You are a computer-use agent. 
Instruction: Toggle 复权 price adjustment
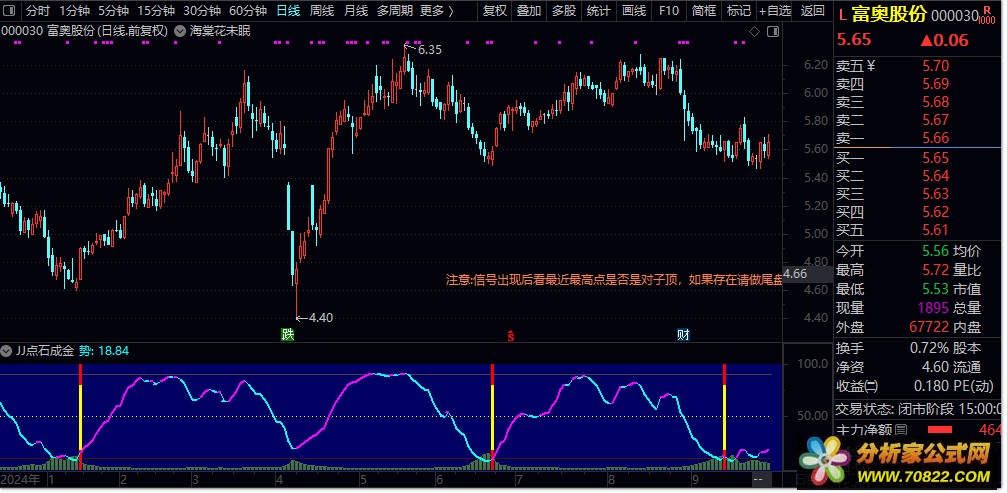pos(494,11)
